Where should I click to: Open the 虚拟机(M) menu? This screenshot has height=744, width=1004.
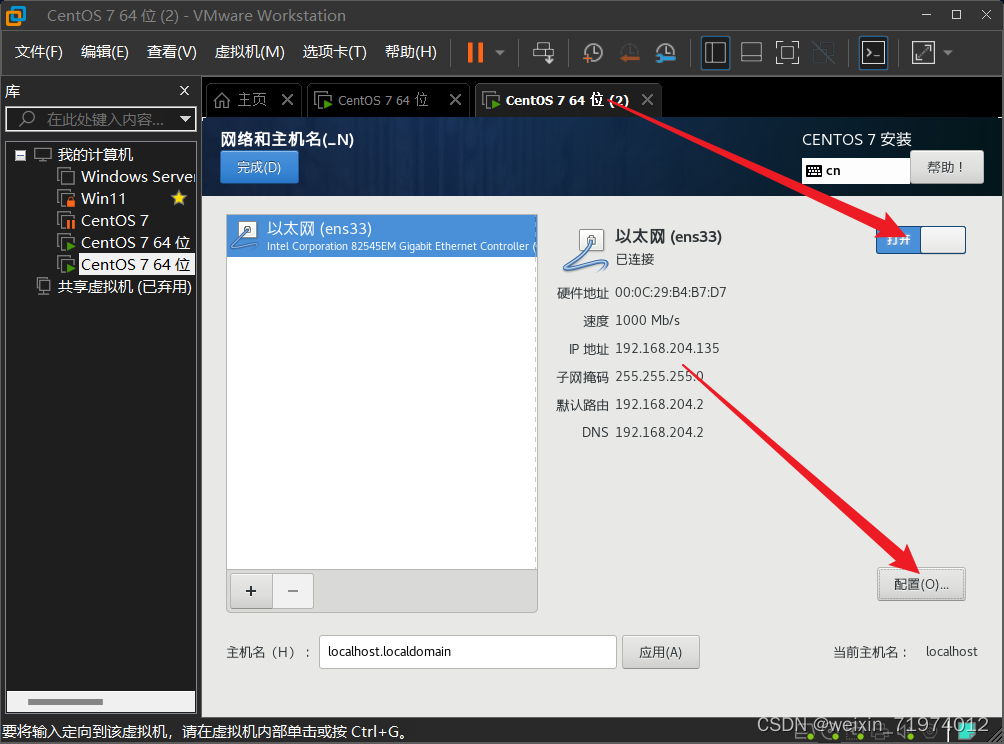click(249, 52)
